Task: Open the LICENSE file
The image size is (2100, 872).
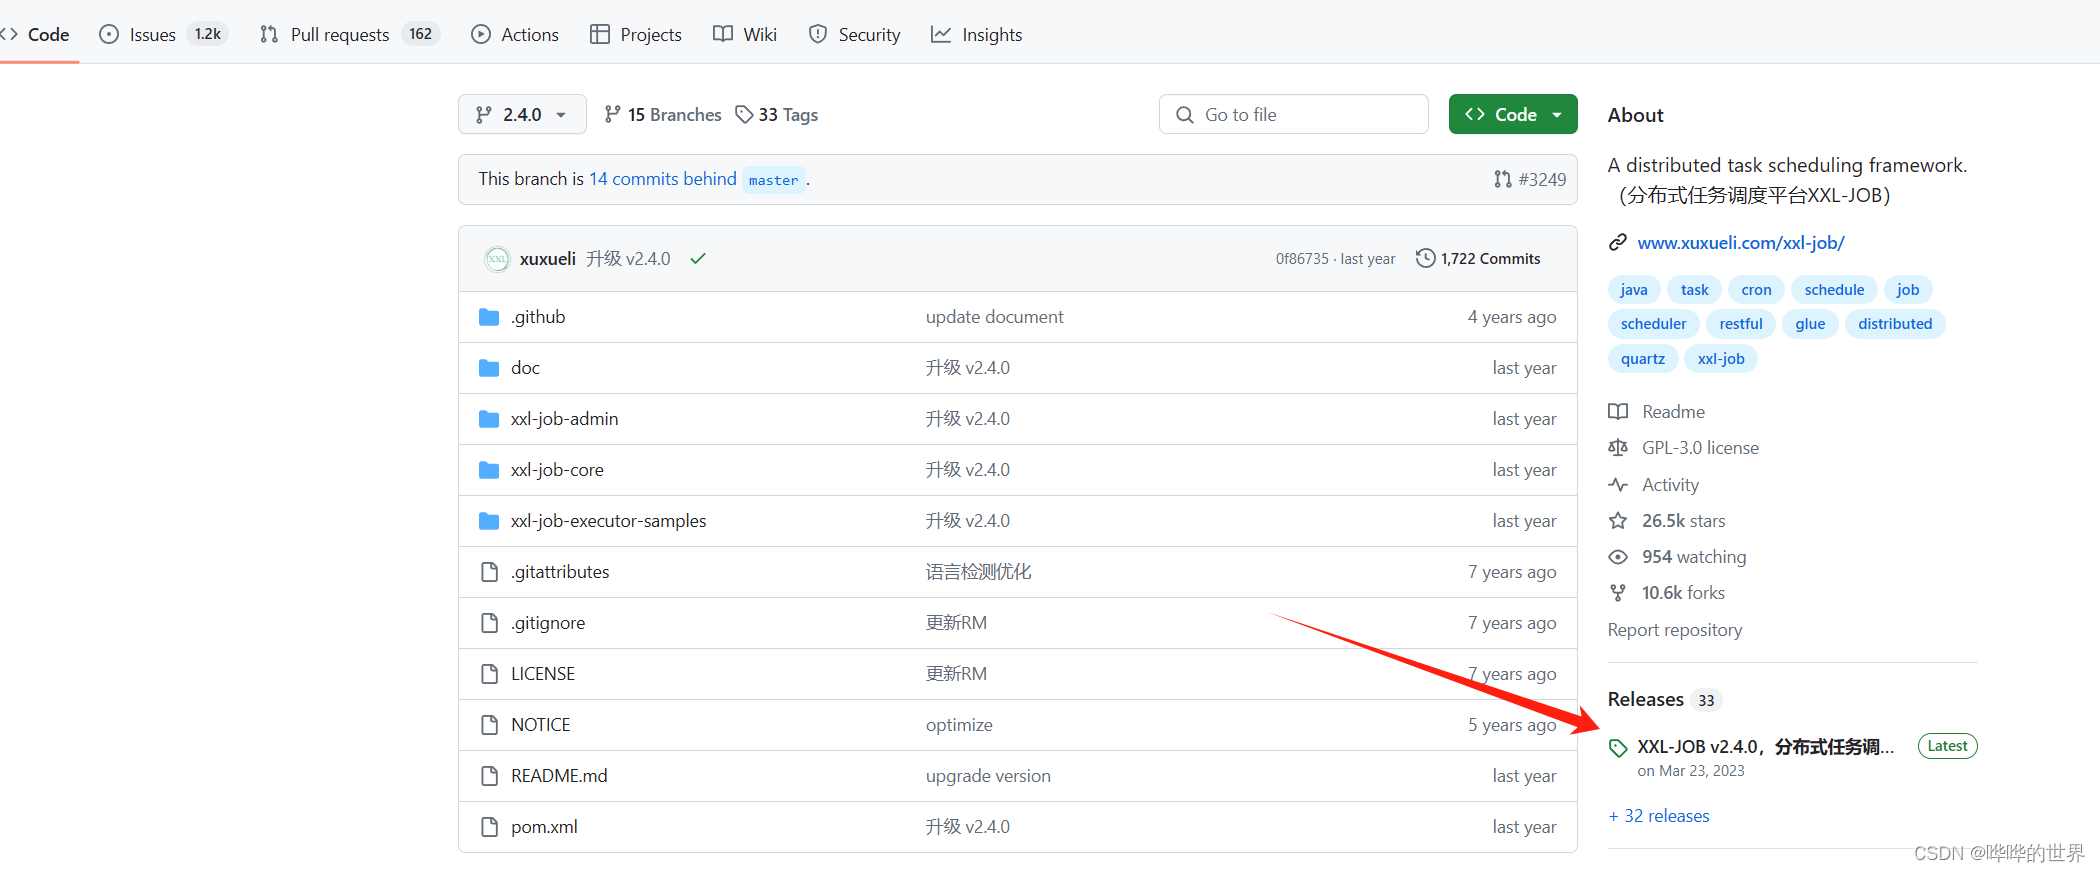Action: click(x=543, y=674)
